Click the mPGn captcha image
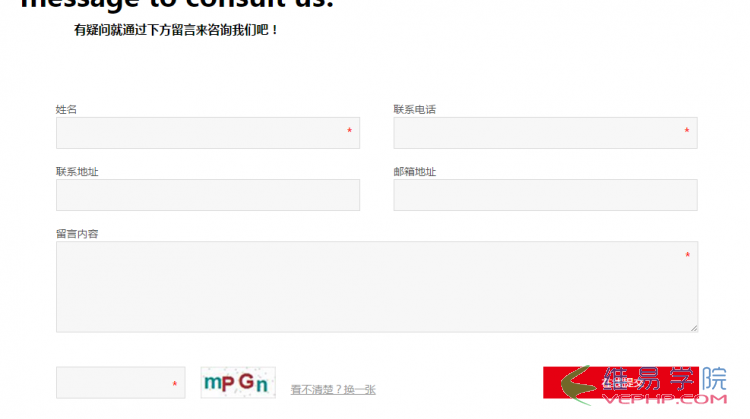The width and height of the screenshot is (750, 419). (x=238, y=383)
